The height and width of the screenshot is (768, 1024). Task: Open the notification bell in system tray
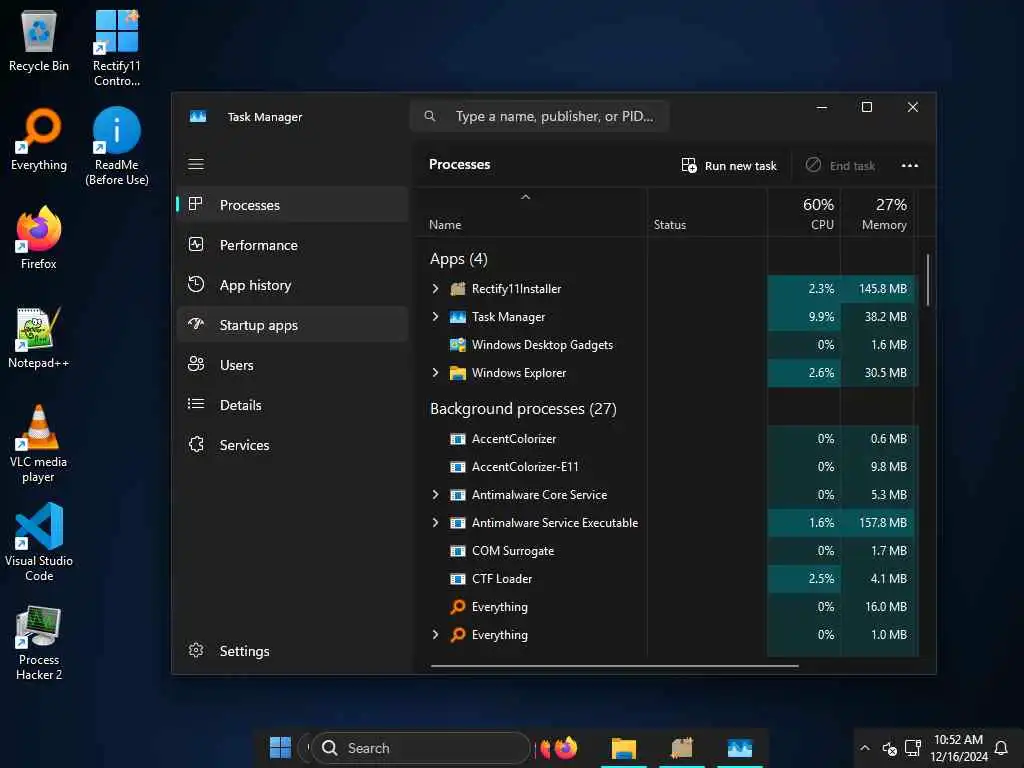pos(1000,748)
